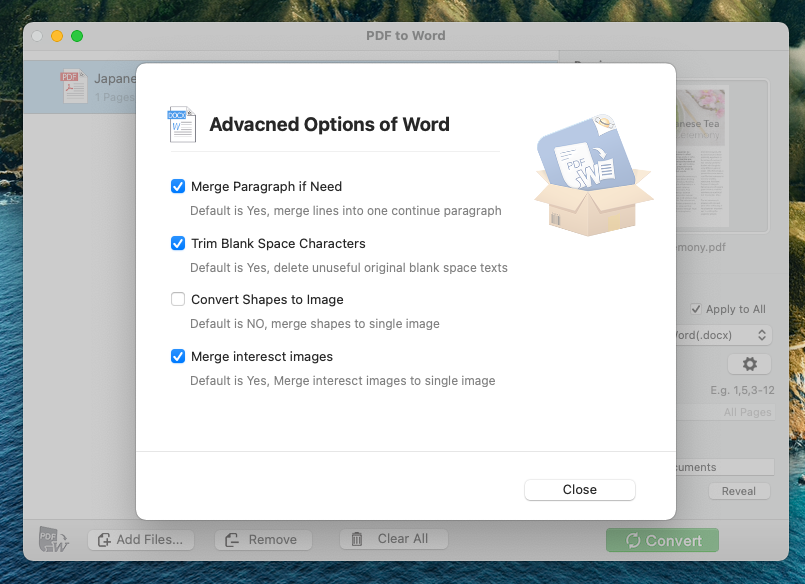Select the PDF preview thumbnail
Viewport: 805px width, 584px height.
[701, 156]
